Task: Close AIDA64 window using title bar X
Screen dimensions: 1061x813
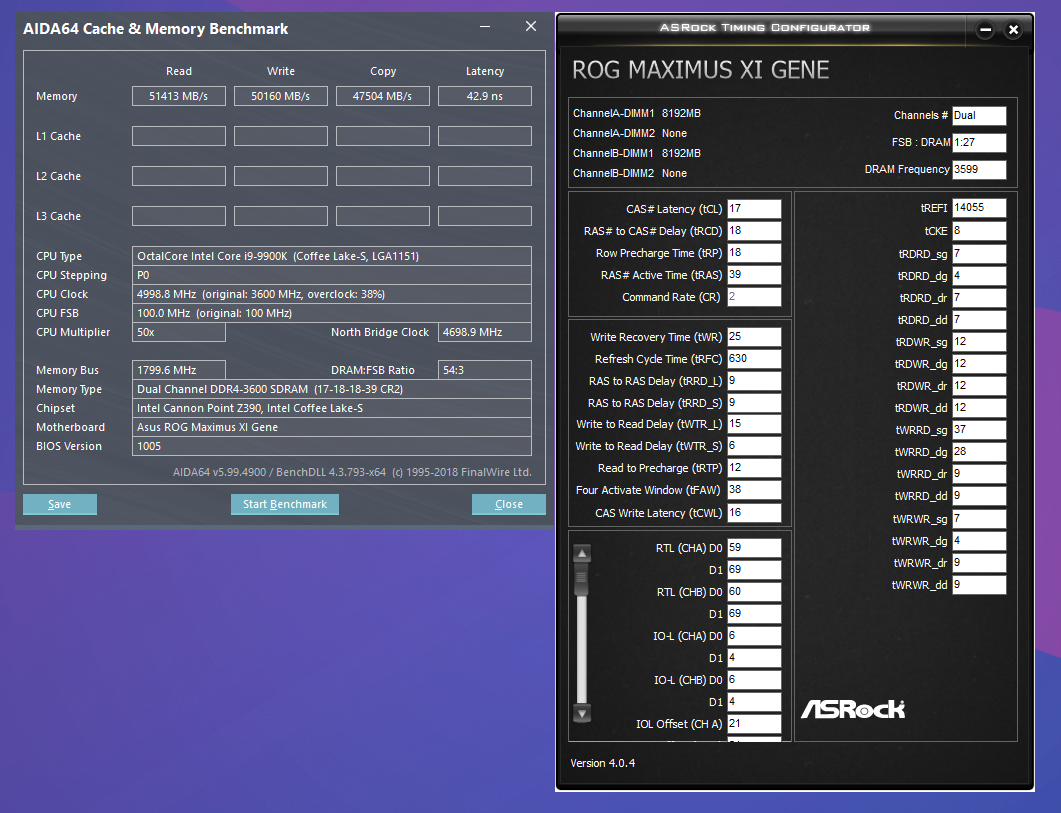Action: coord(530,27)
